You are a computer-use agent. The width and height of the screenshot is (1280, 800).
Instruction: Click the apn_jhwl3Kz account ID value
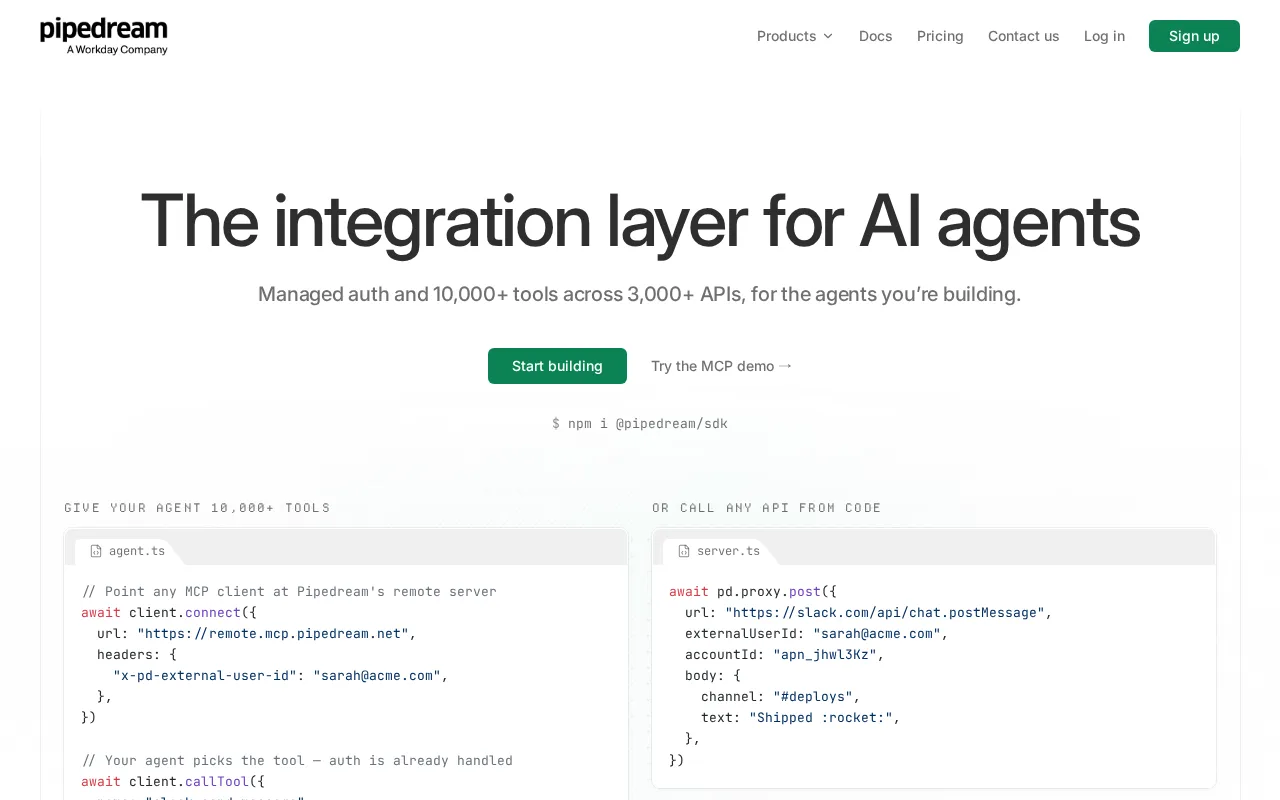(x=825, y=655)
